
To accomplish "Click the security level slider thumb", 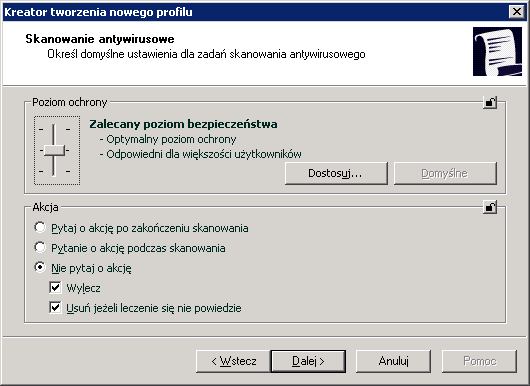I will pos(54,150).
